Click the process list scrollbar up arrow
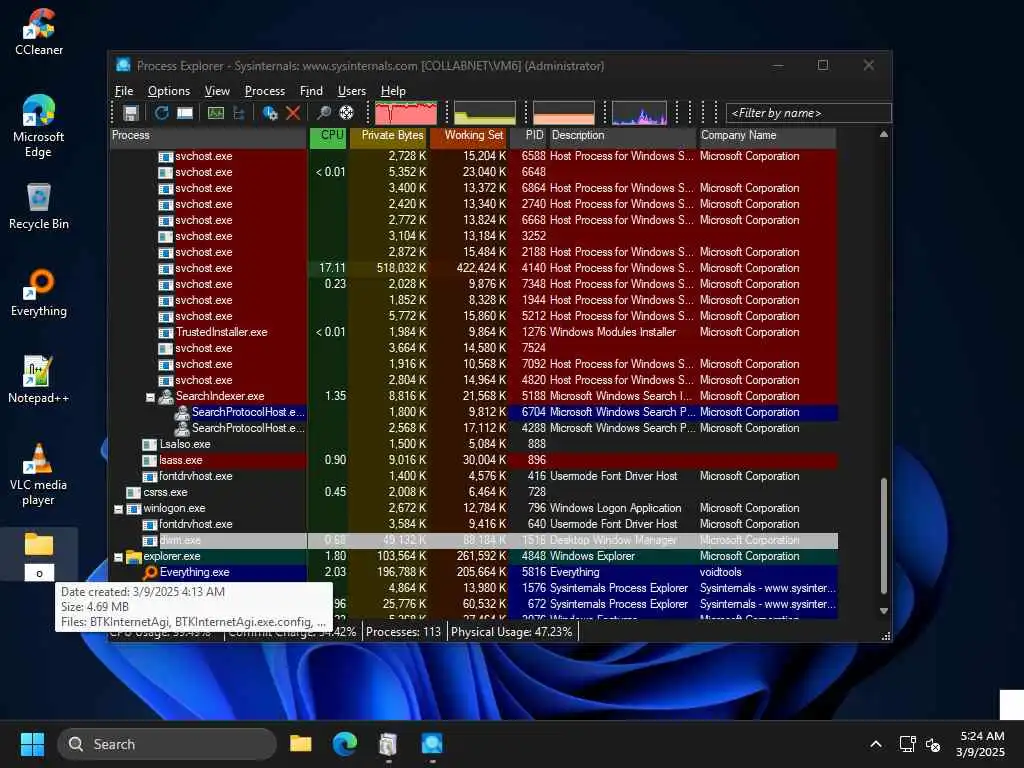1024x768 pixels. pos(884,135)
